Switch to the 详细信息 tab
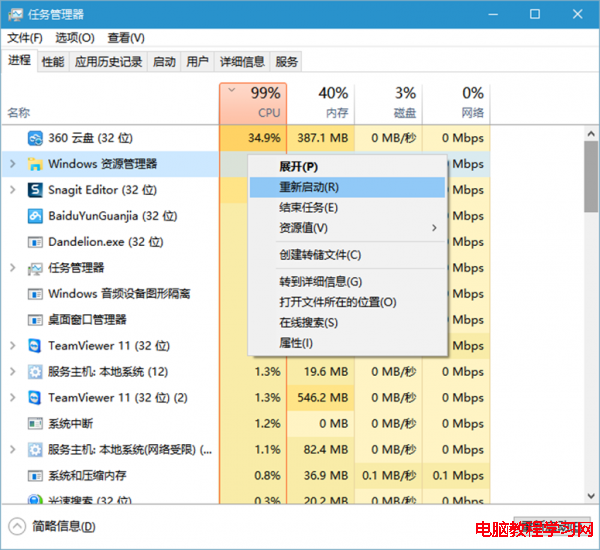The image size is (600, 550). pyautogui.click(x=242, y=62)
